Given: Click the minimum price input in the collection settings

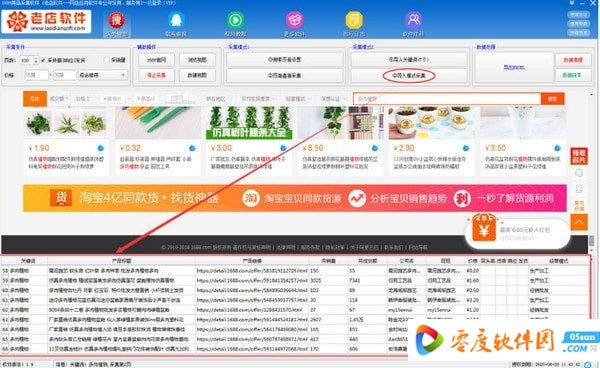Looking at the screenshot, I should pos(37,75).
